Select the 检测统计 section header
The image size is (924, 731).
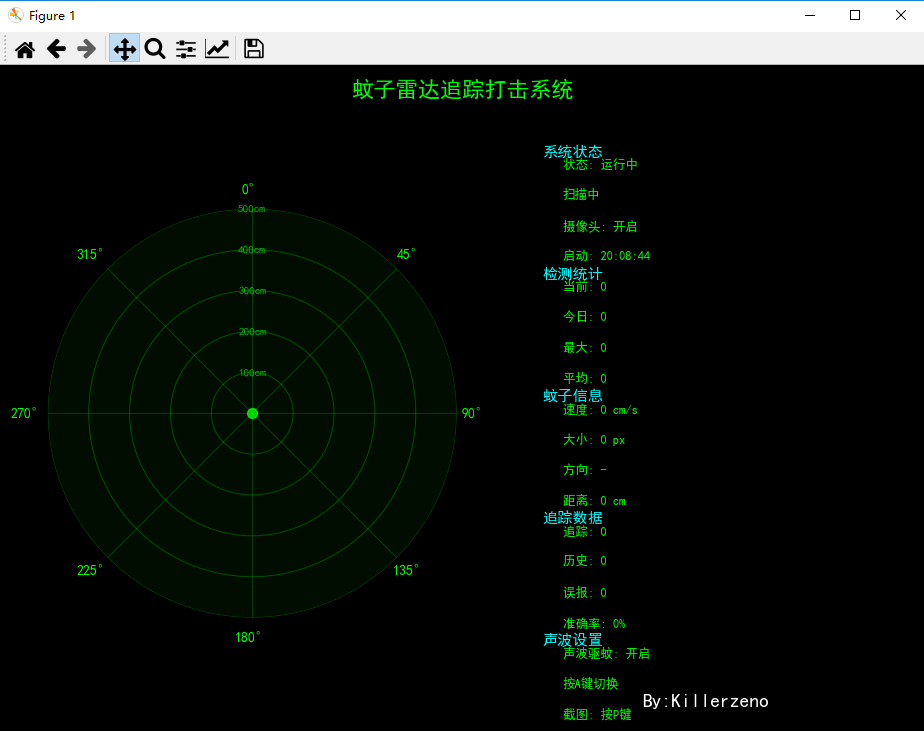(x=573, y=273)
